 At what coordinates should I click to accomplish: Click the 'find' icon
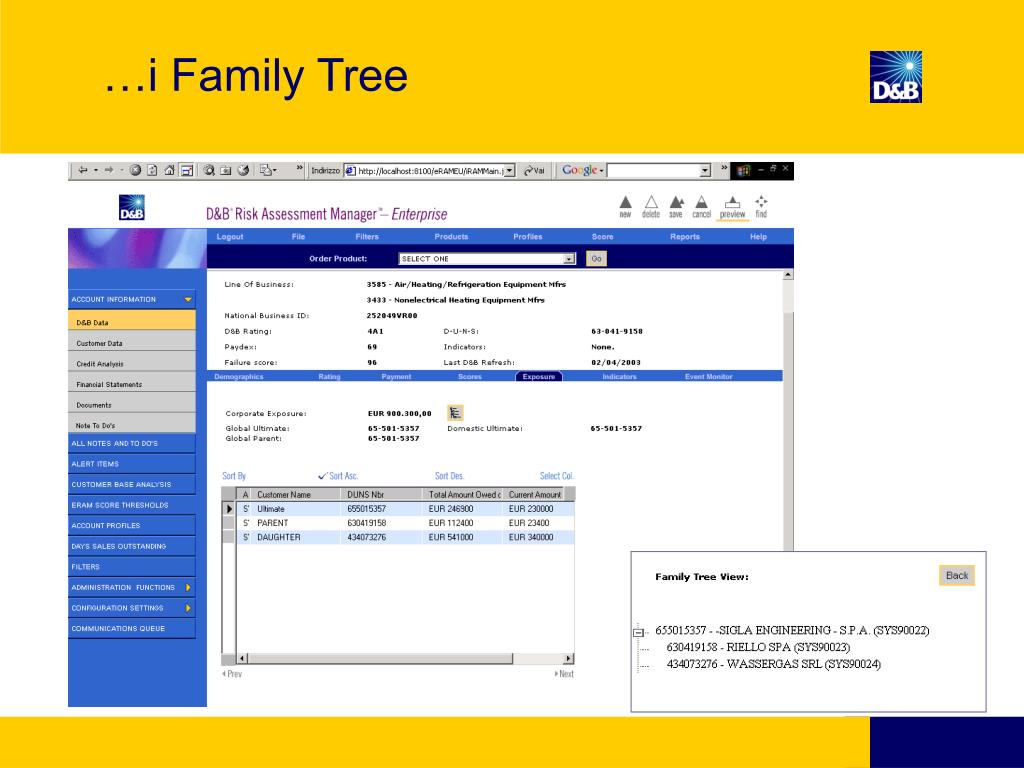tap(761, 206)
